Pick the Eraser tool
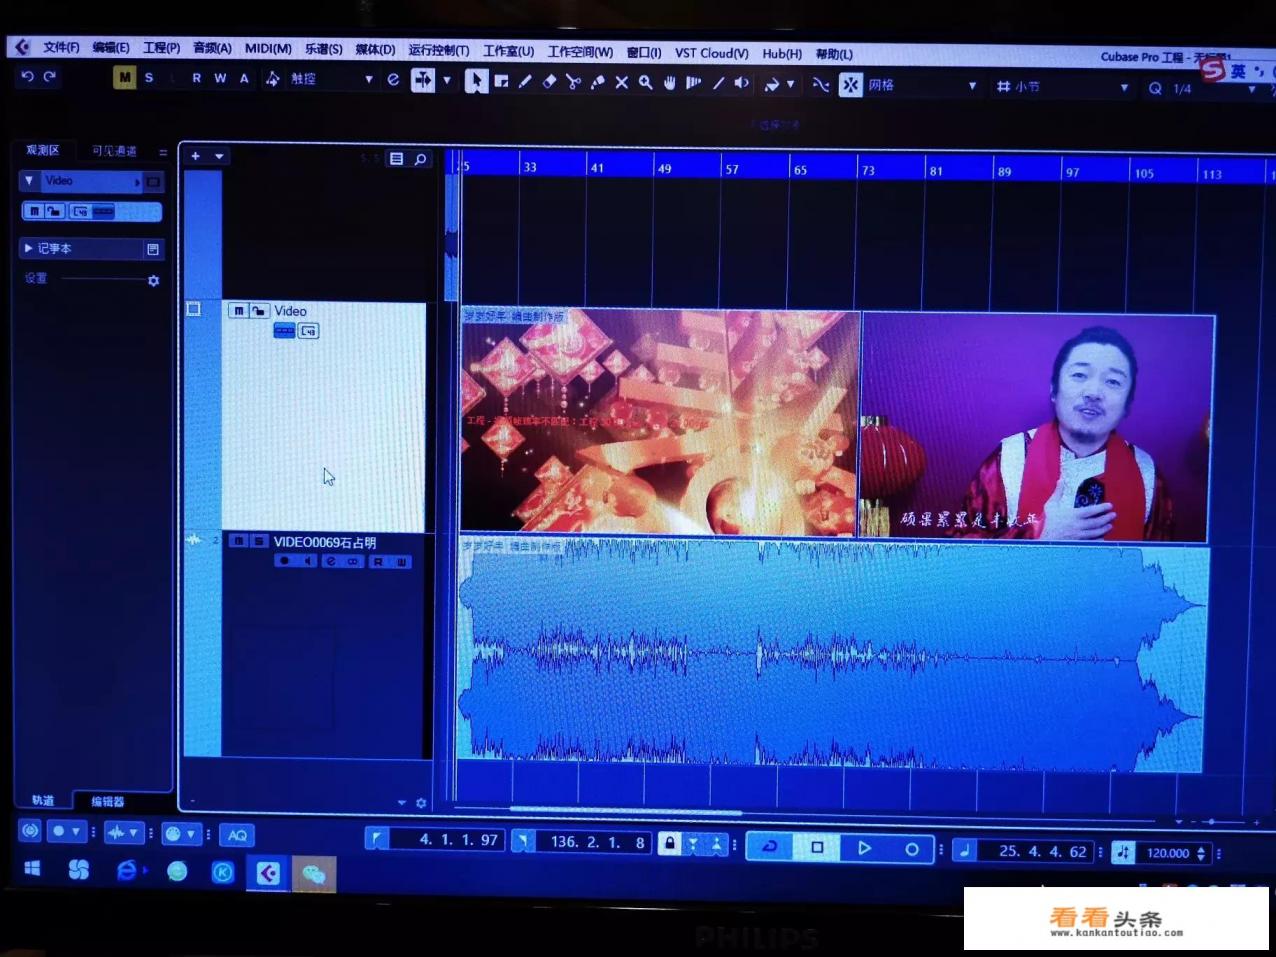 (x=549, y=82)
